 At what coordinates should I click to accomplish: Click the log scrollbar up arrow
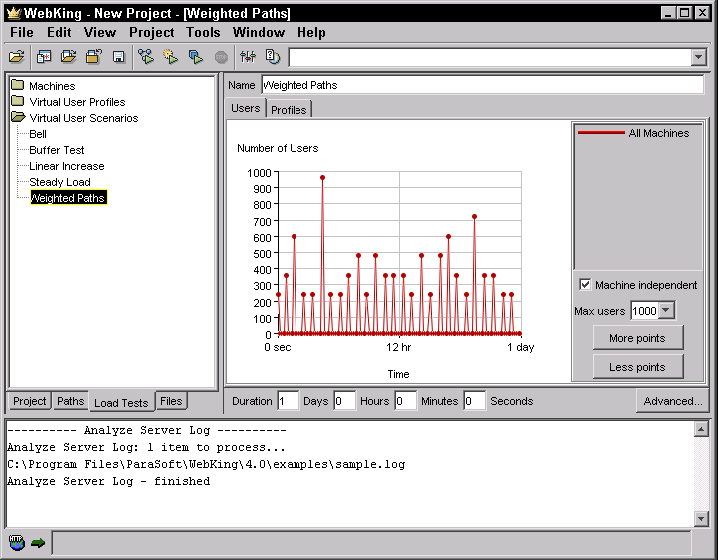coord(701,429)
